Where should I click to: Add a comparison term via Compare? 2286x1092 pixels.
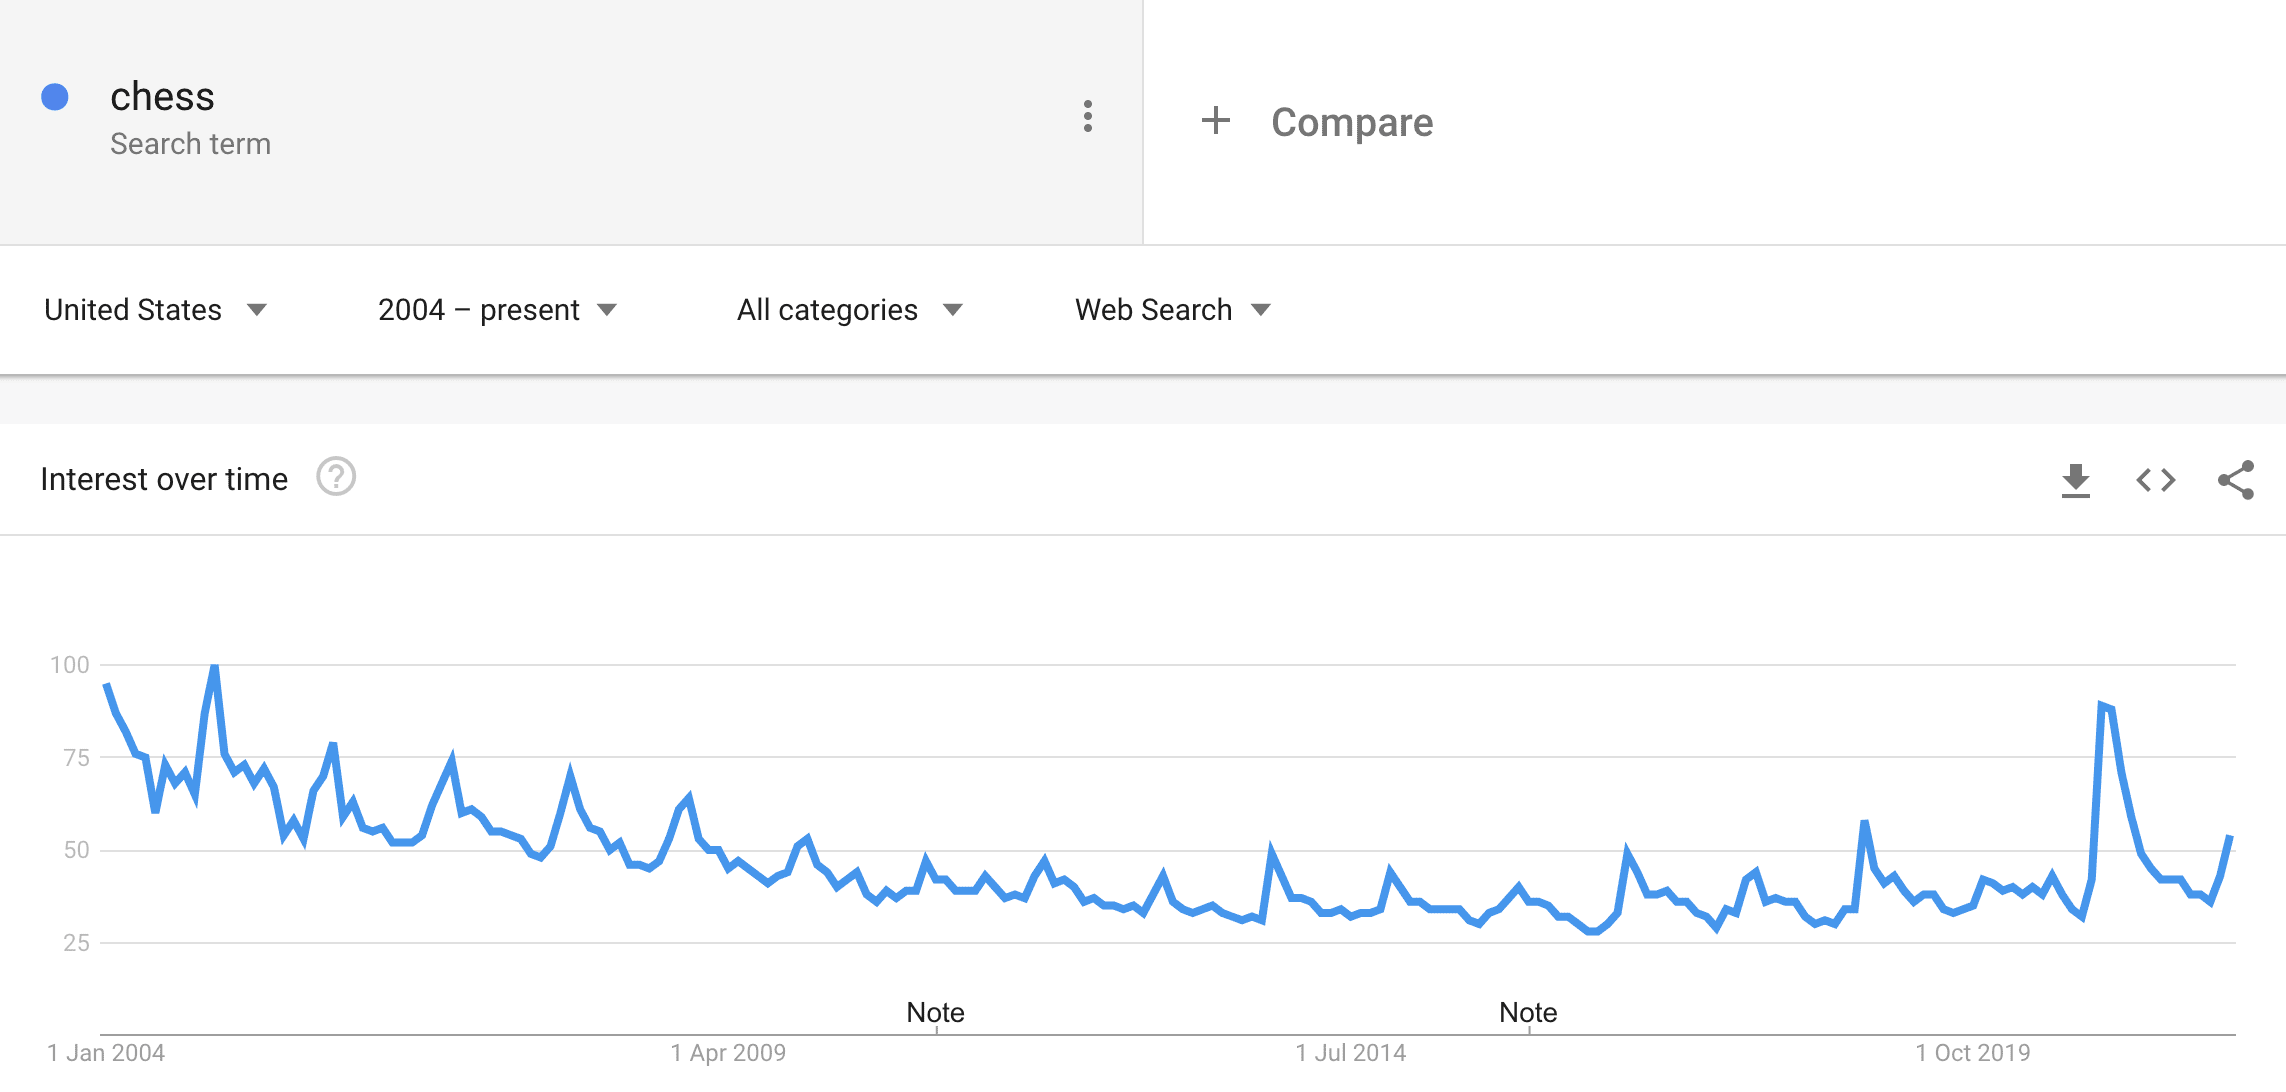tap(1352, 122)
